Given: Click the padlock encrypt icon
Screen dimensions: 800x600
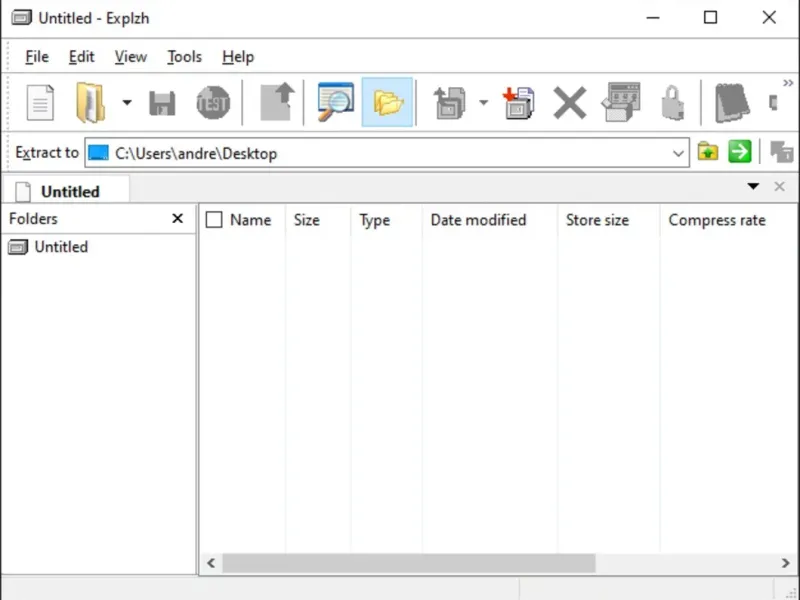Looking at the screenshot, I should pyautogui.click(x=672, y=103).
